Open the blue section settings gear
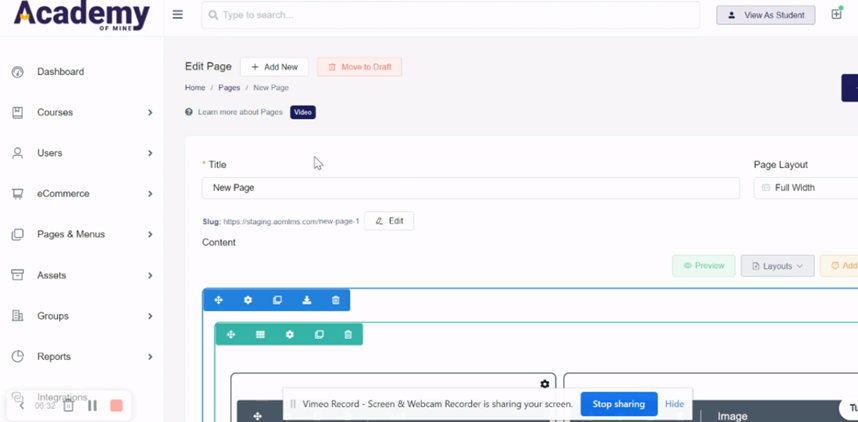 point(248,300)
